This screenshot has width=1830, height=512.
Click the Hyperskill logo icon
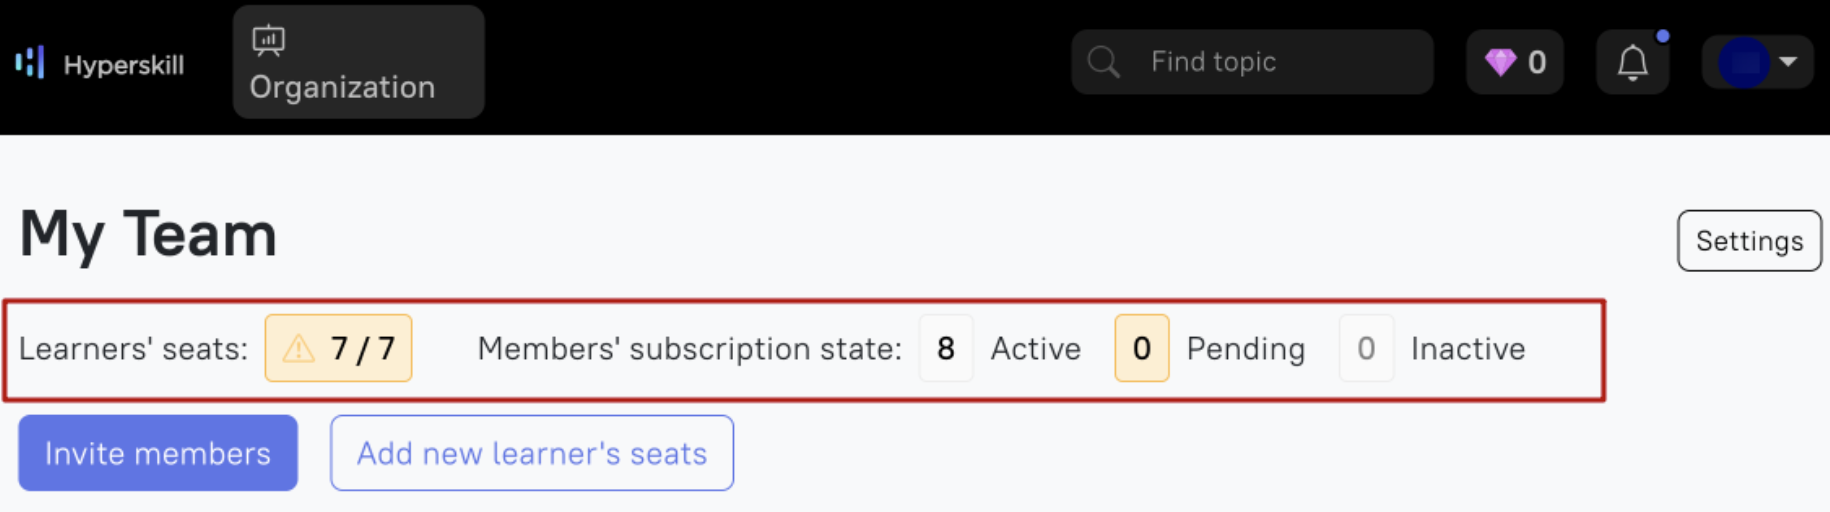click(x=30, y=63)
